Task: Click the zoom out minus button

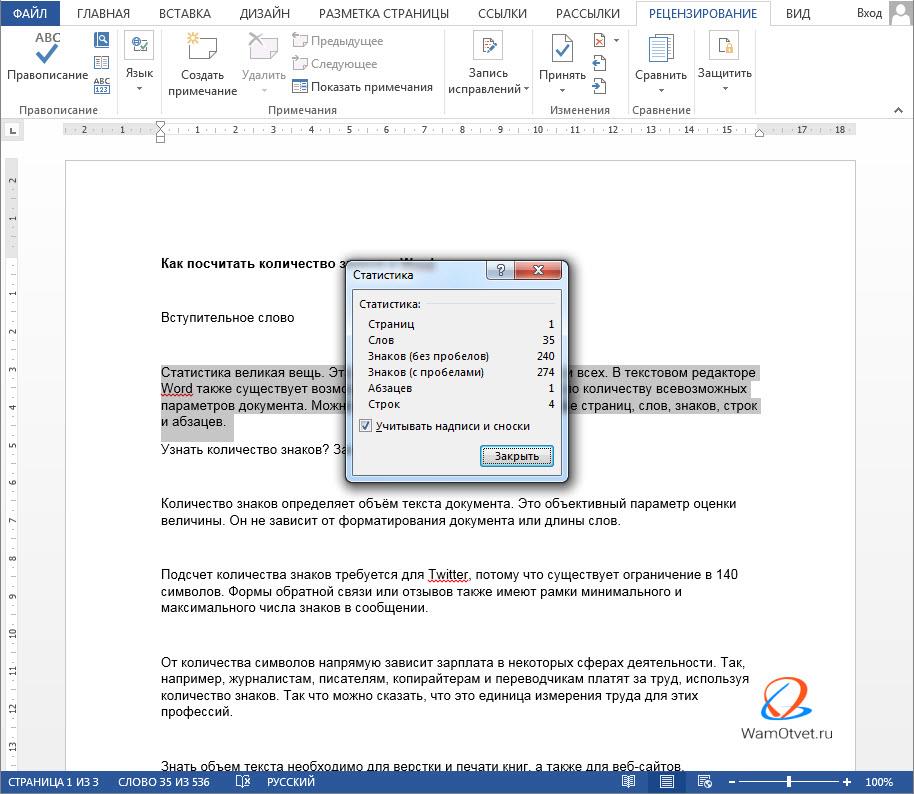Action: 732,782
